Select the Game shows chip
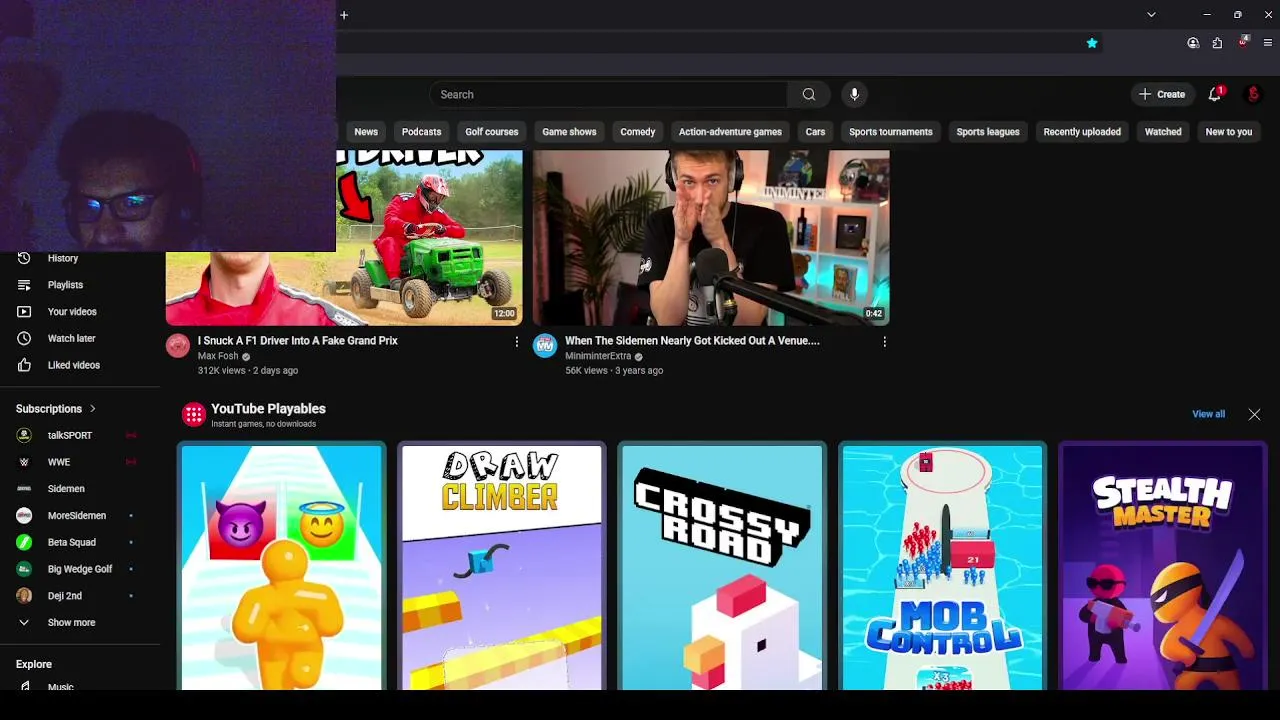1280x720 pixels. [x=569, y=132]
